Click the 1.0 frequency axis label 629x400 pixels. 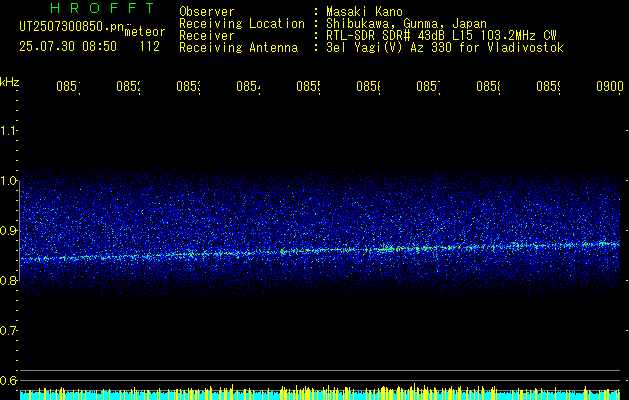pos(8,181)
